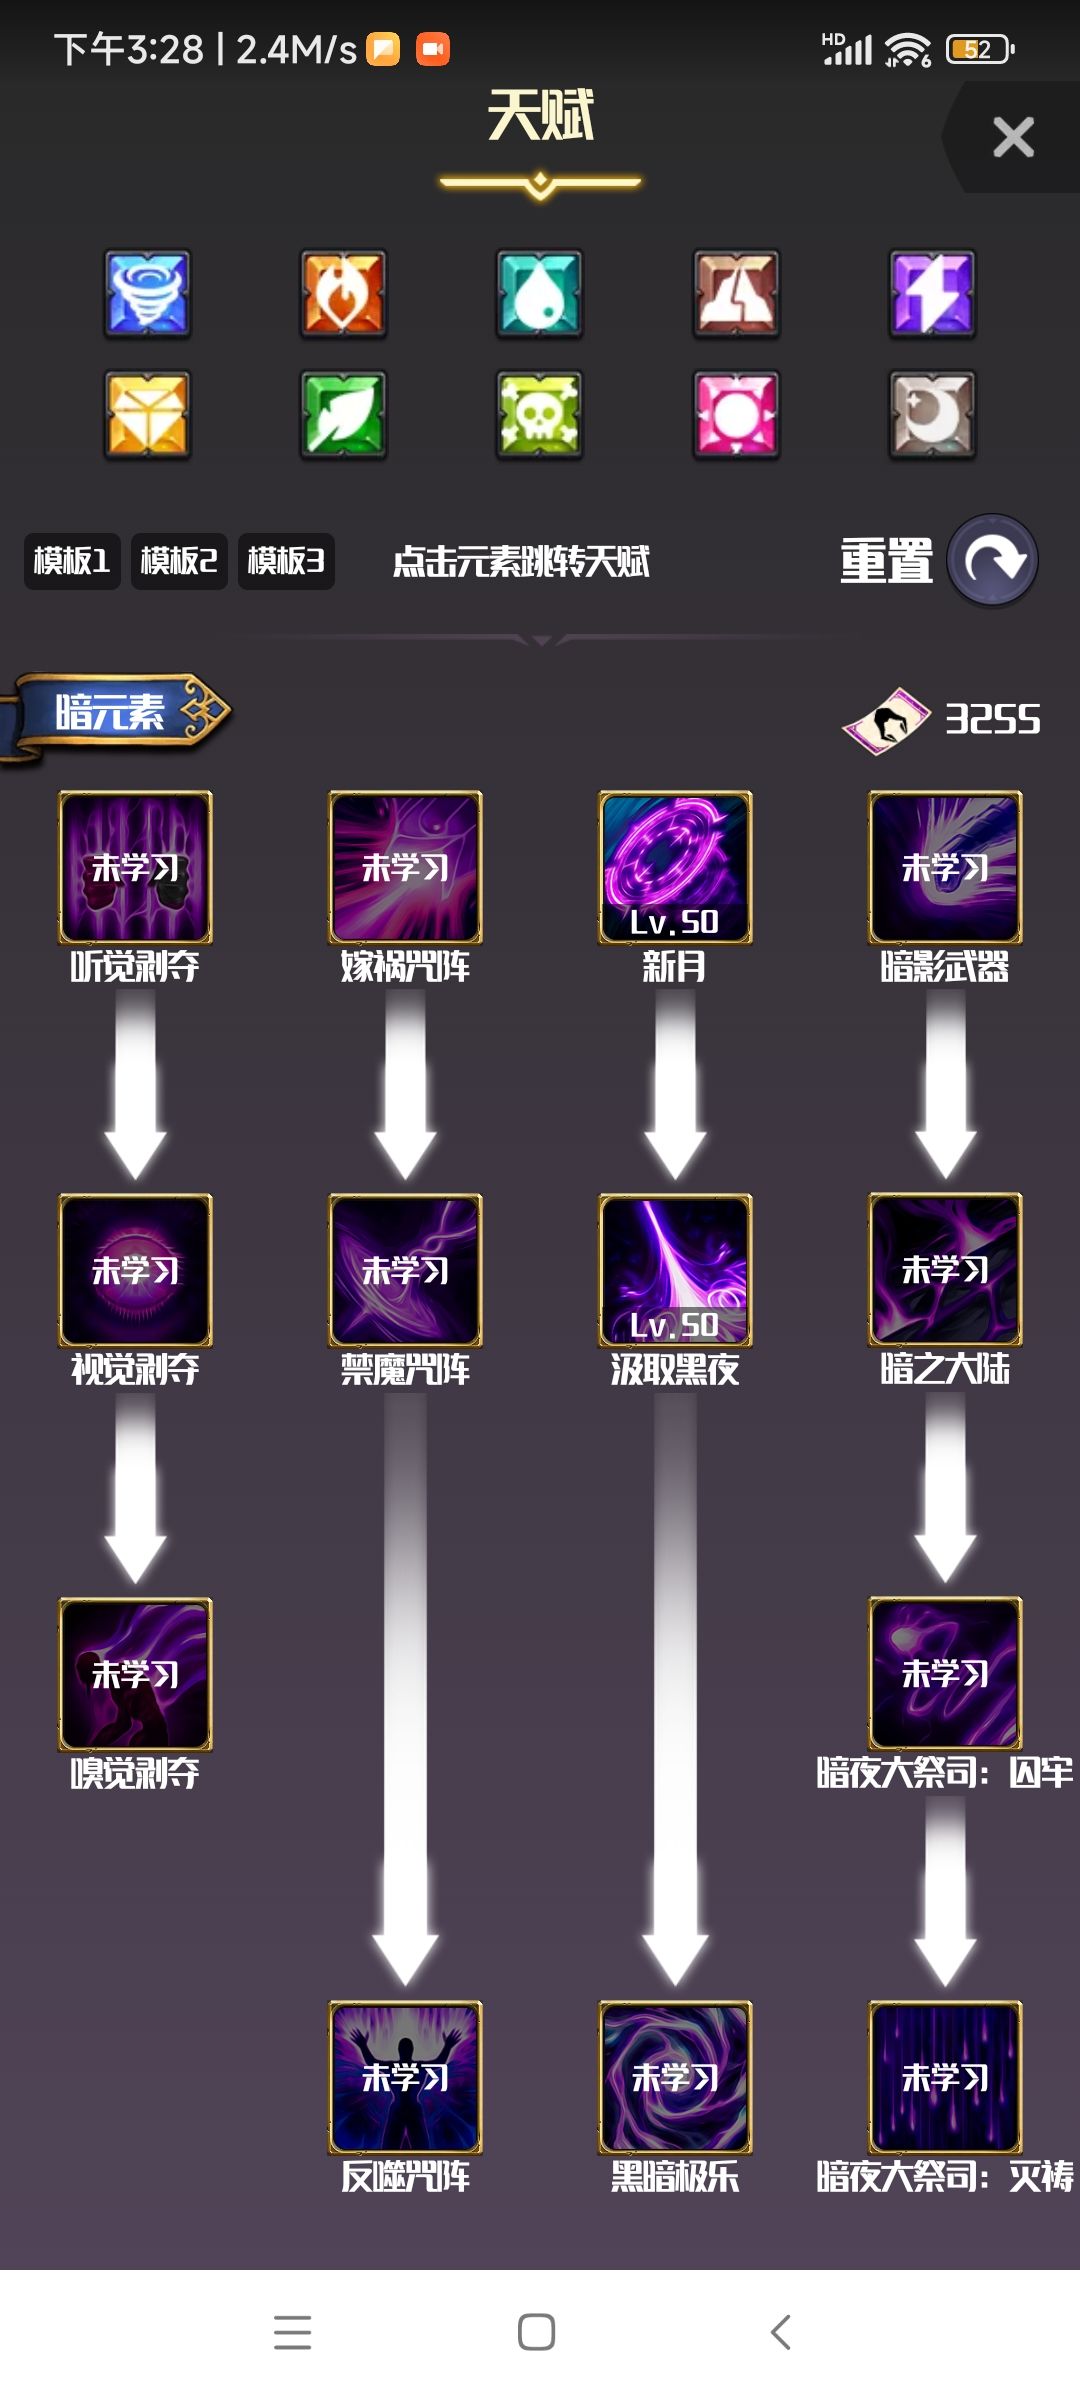
Task: Choose the purple lightning element icon
Action: click(x=933, y=293)
